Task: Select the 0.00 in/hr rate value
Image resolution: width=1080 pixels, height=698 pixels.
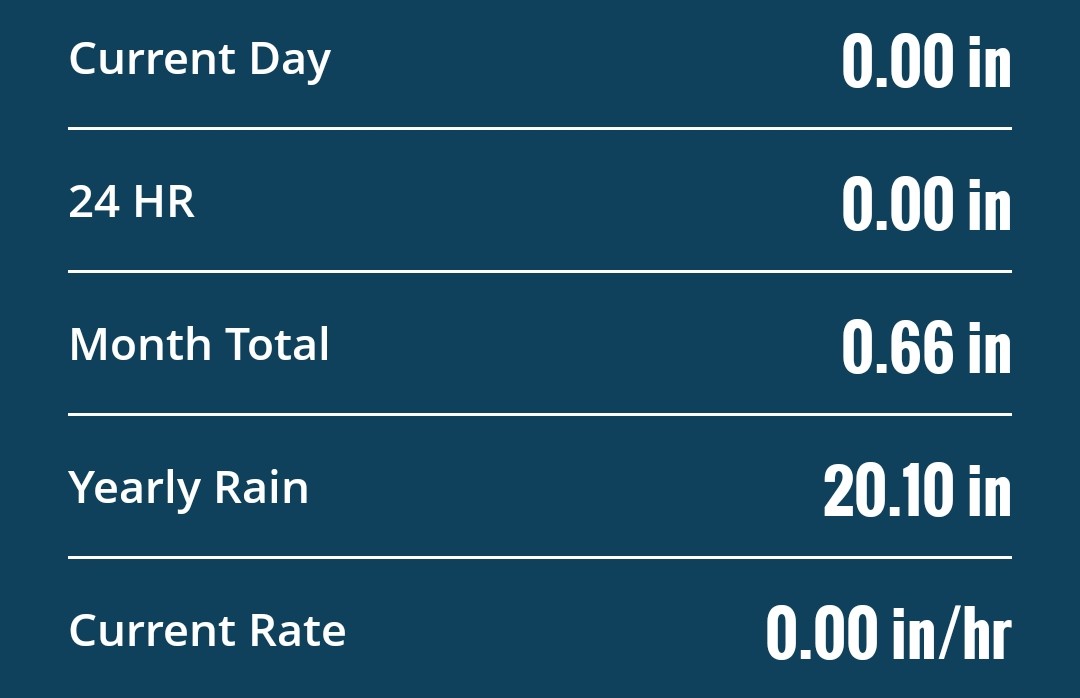Action: pyautogui.click(x=889, y=633)
